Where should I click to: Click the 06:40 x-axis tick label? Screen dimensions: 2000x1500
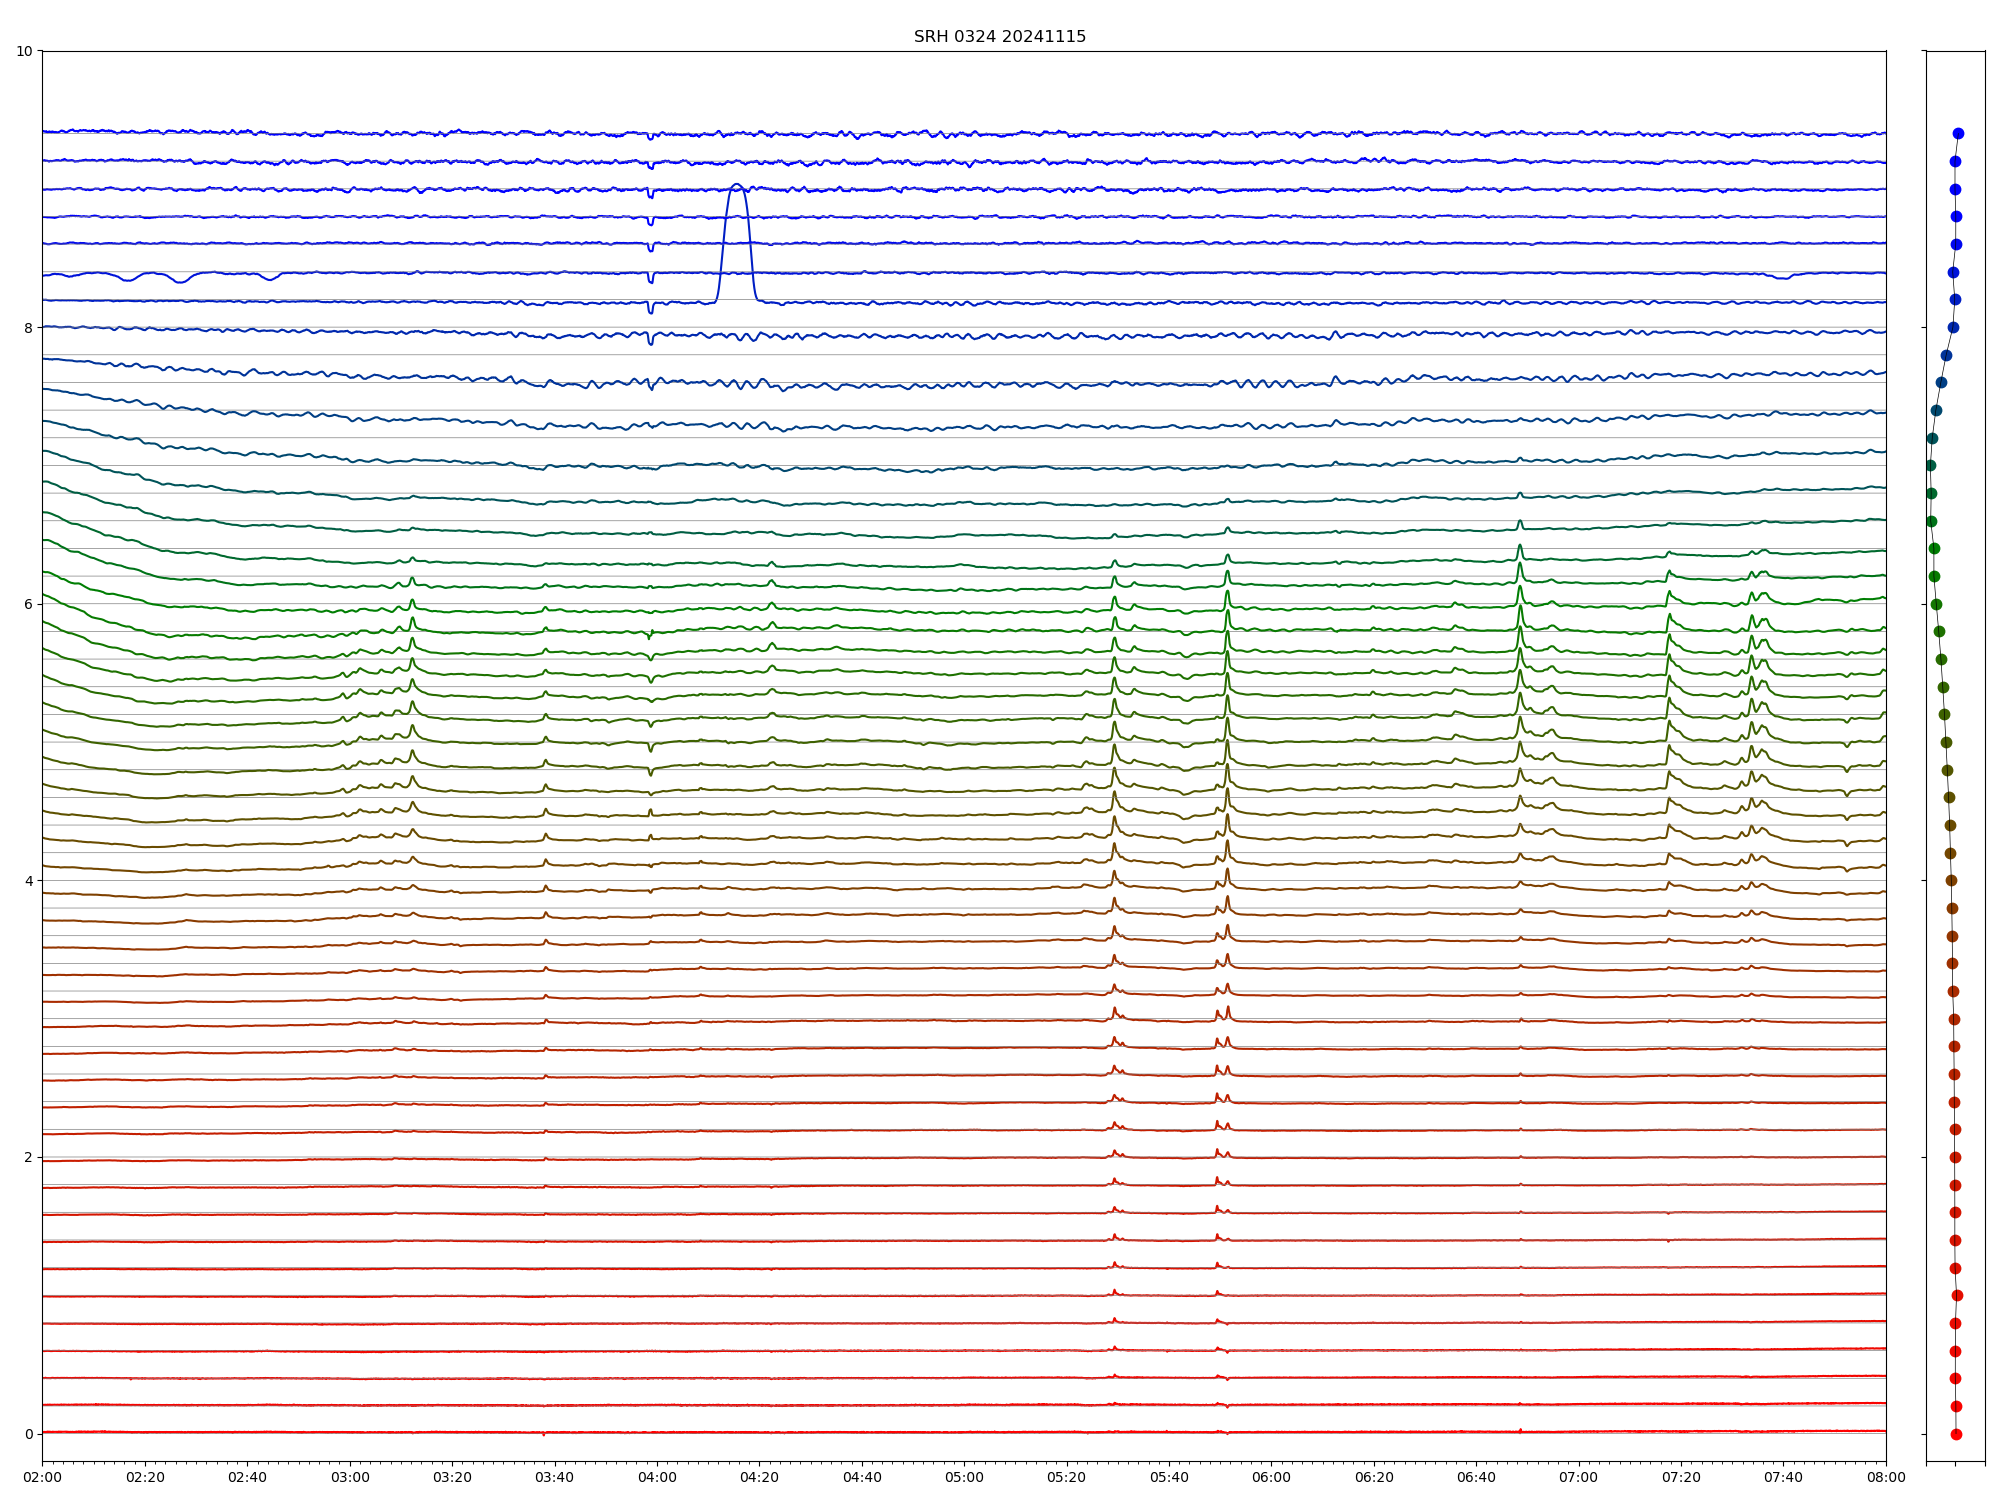pyautogui.click(x=1476, y=1478)
